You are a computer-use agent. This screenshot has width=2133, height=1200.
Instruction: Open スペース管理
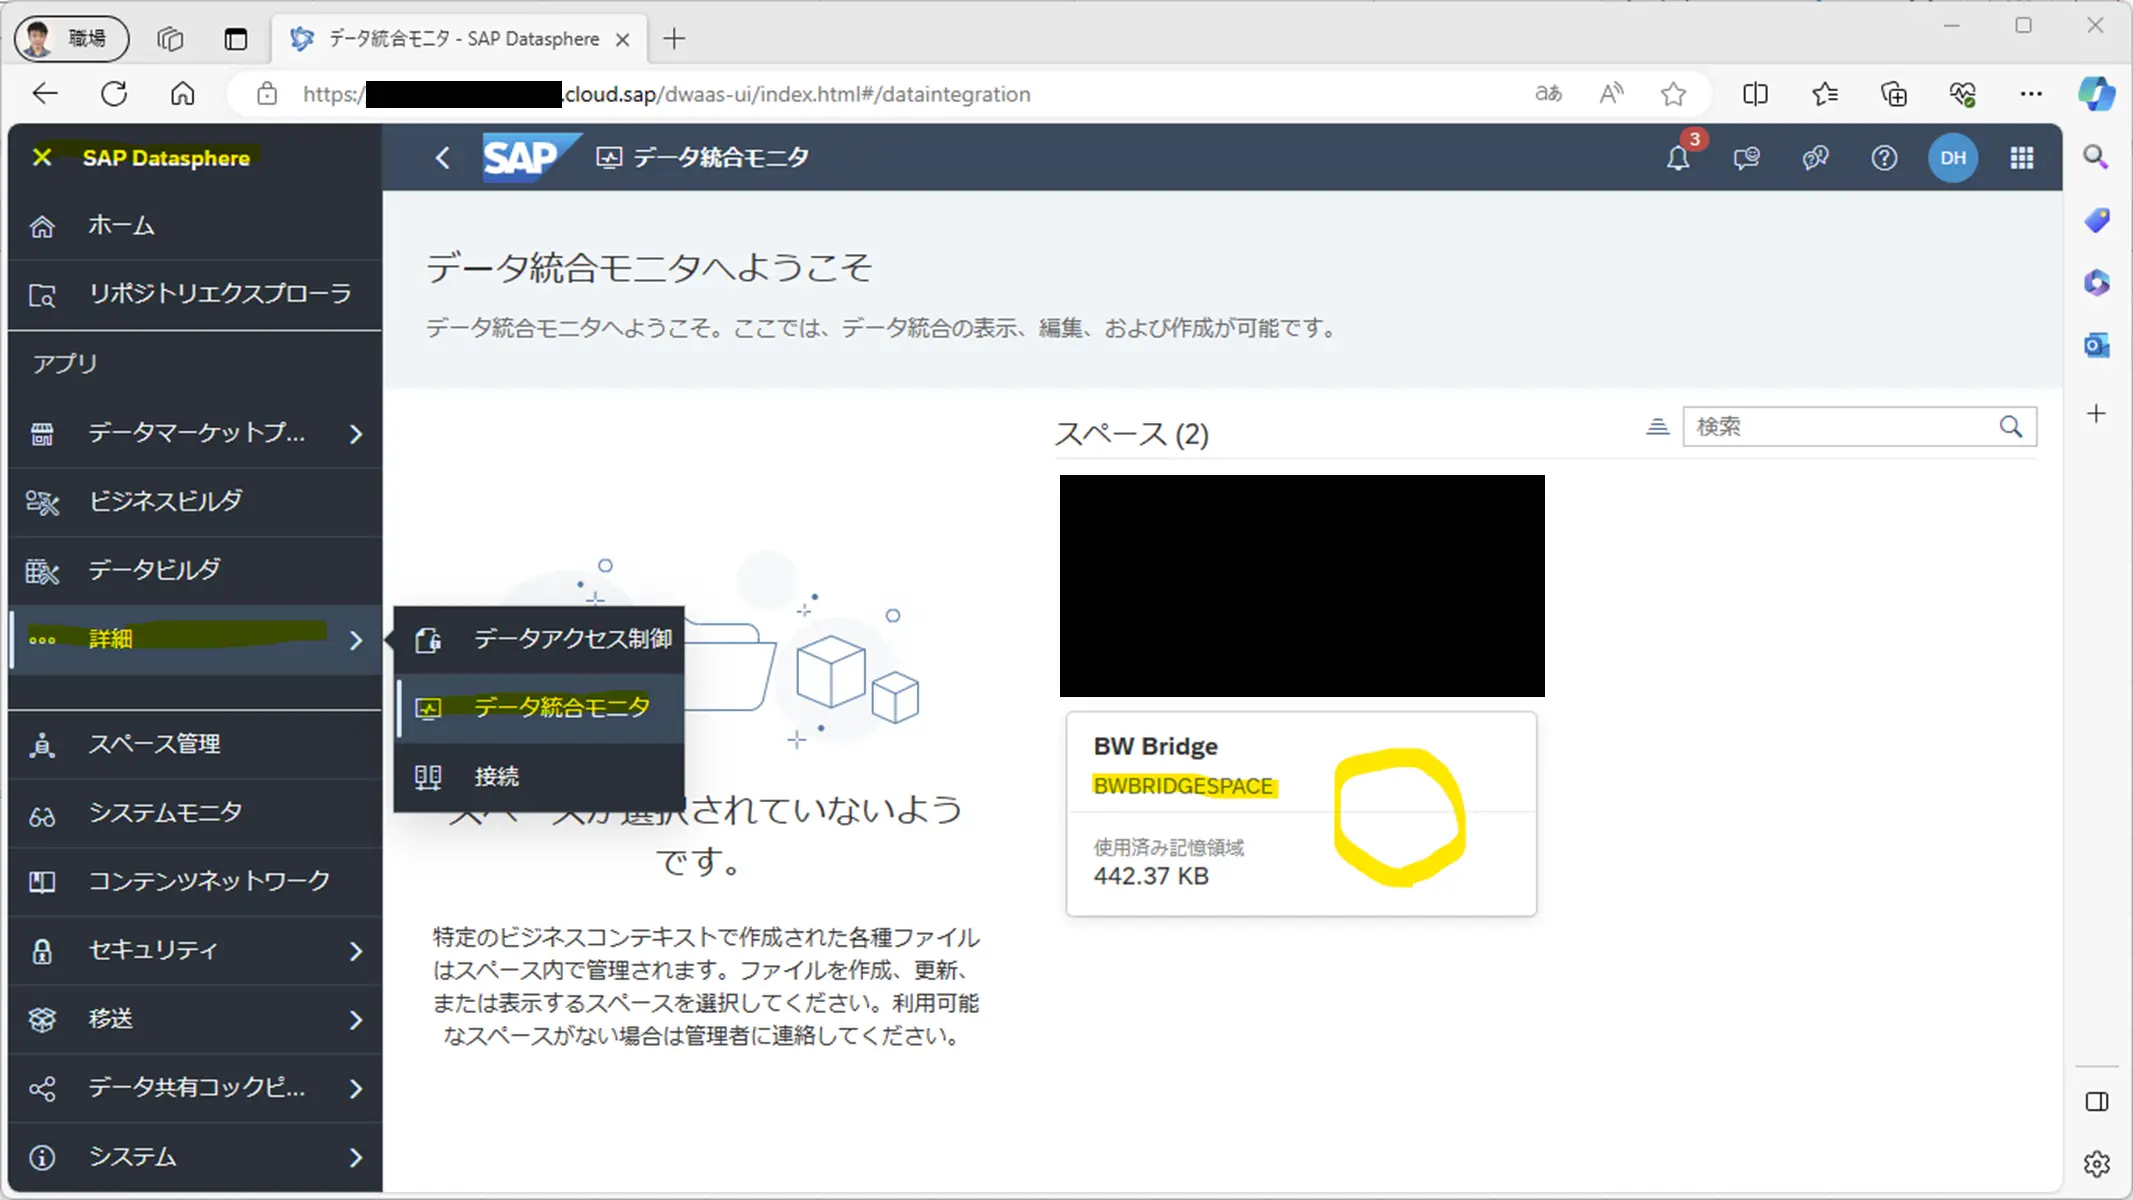pyautogui.click(x=195, y=745)
